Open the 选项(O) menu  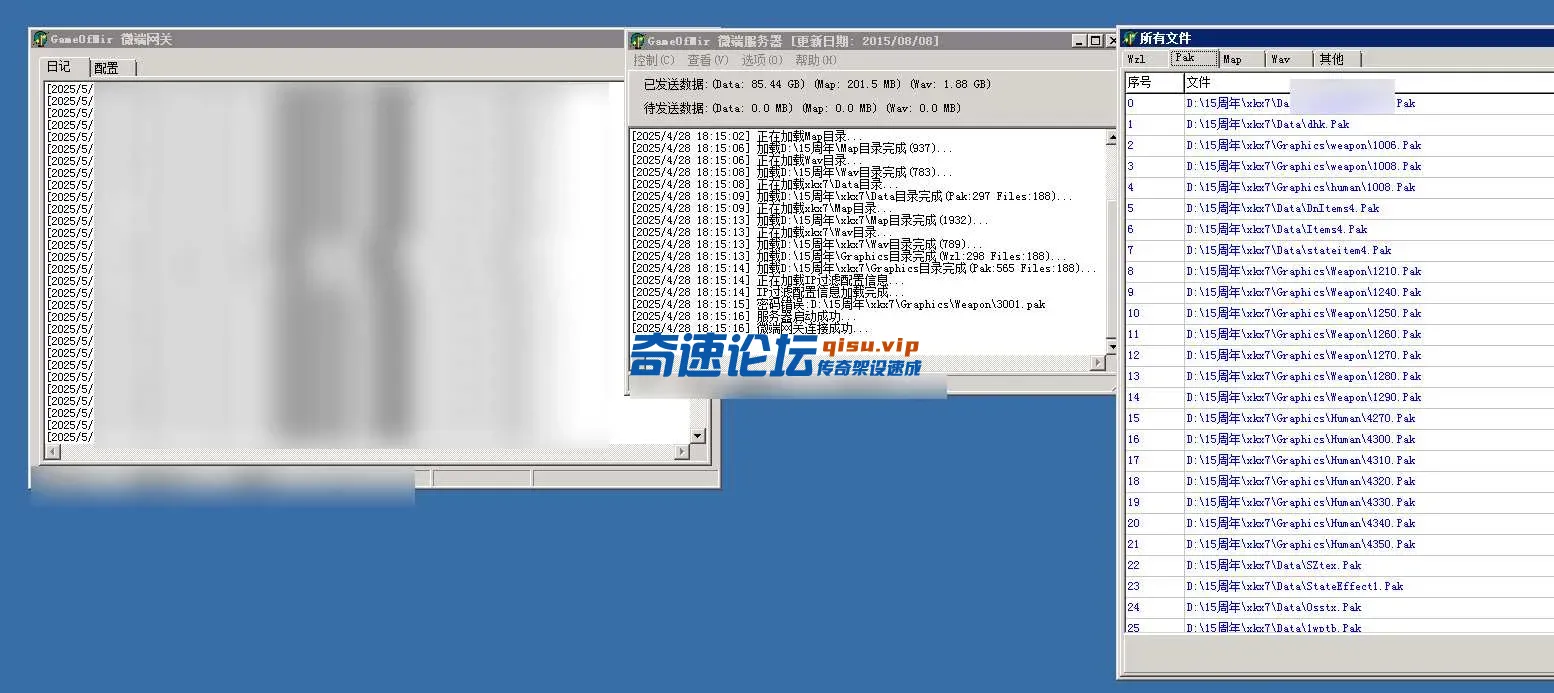tap(762, 61)
